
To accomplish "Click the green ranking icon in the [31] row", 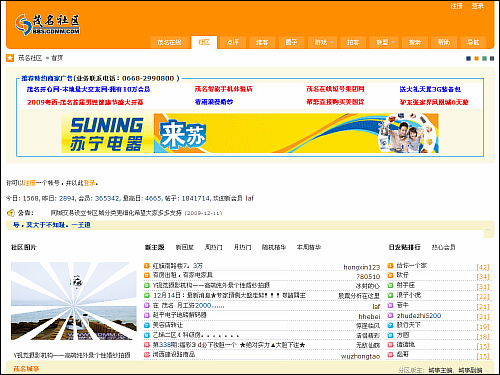I will (390, 285).
